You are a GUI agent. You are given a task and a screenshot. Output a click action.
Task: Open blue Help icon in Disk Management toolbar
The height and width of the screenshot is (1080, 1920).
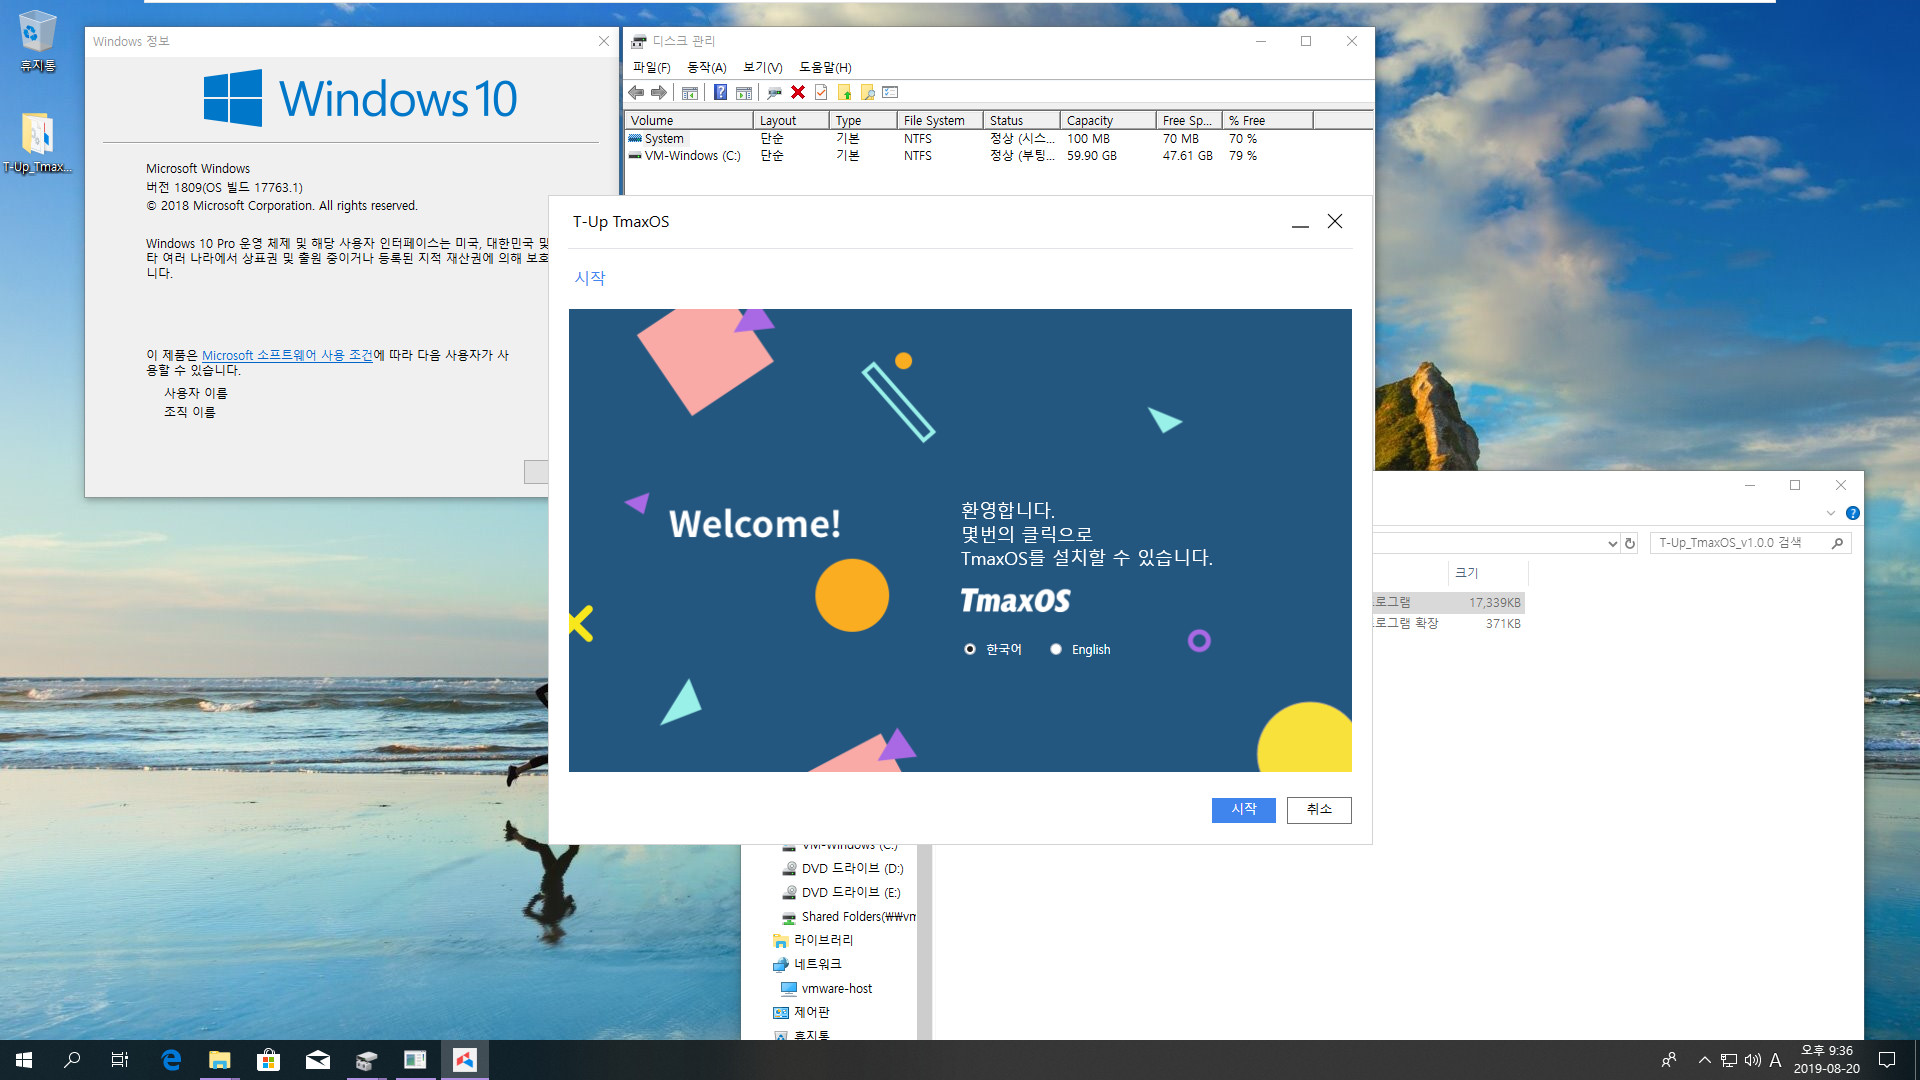(720, 92)
